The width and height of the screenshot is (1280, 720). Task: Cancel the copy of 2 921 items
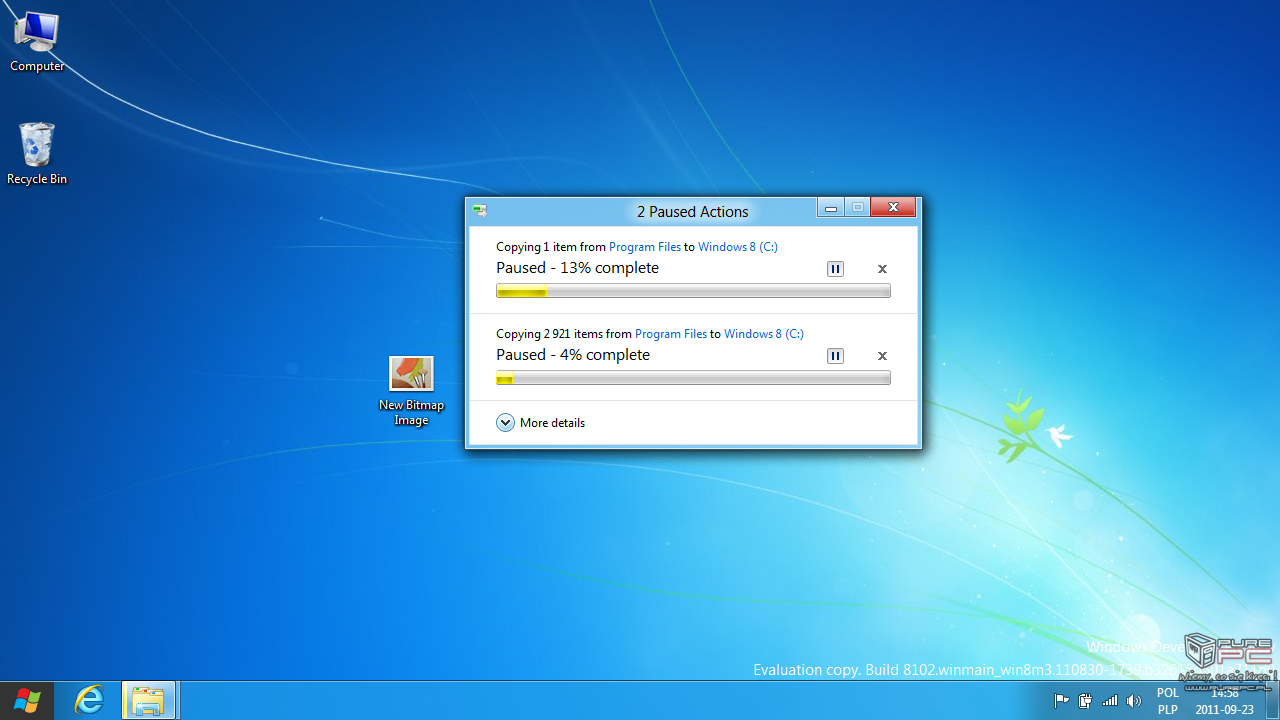pyautogui.click(x=882, y=356)
